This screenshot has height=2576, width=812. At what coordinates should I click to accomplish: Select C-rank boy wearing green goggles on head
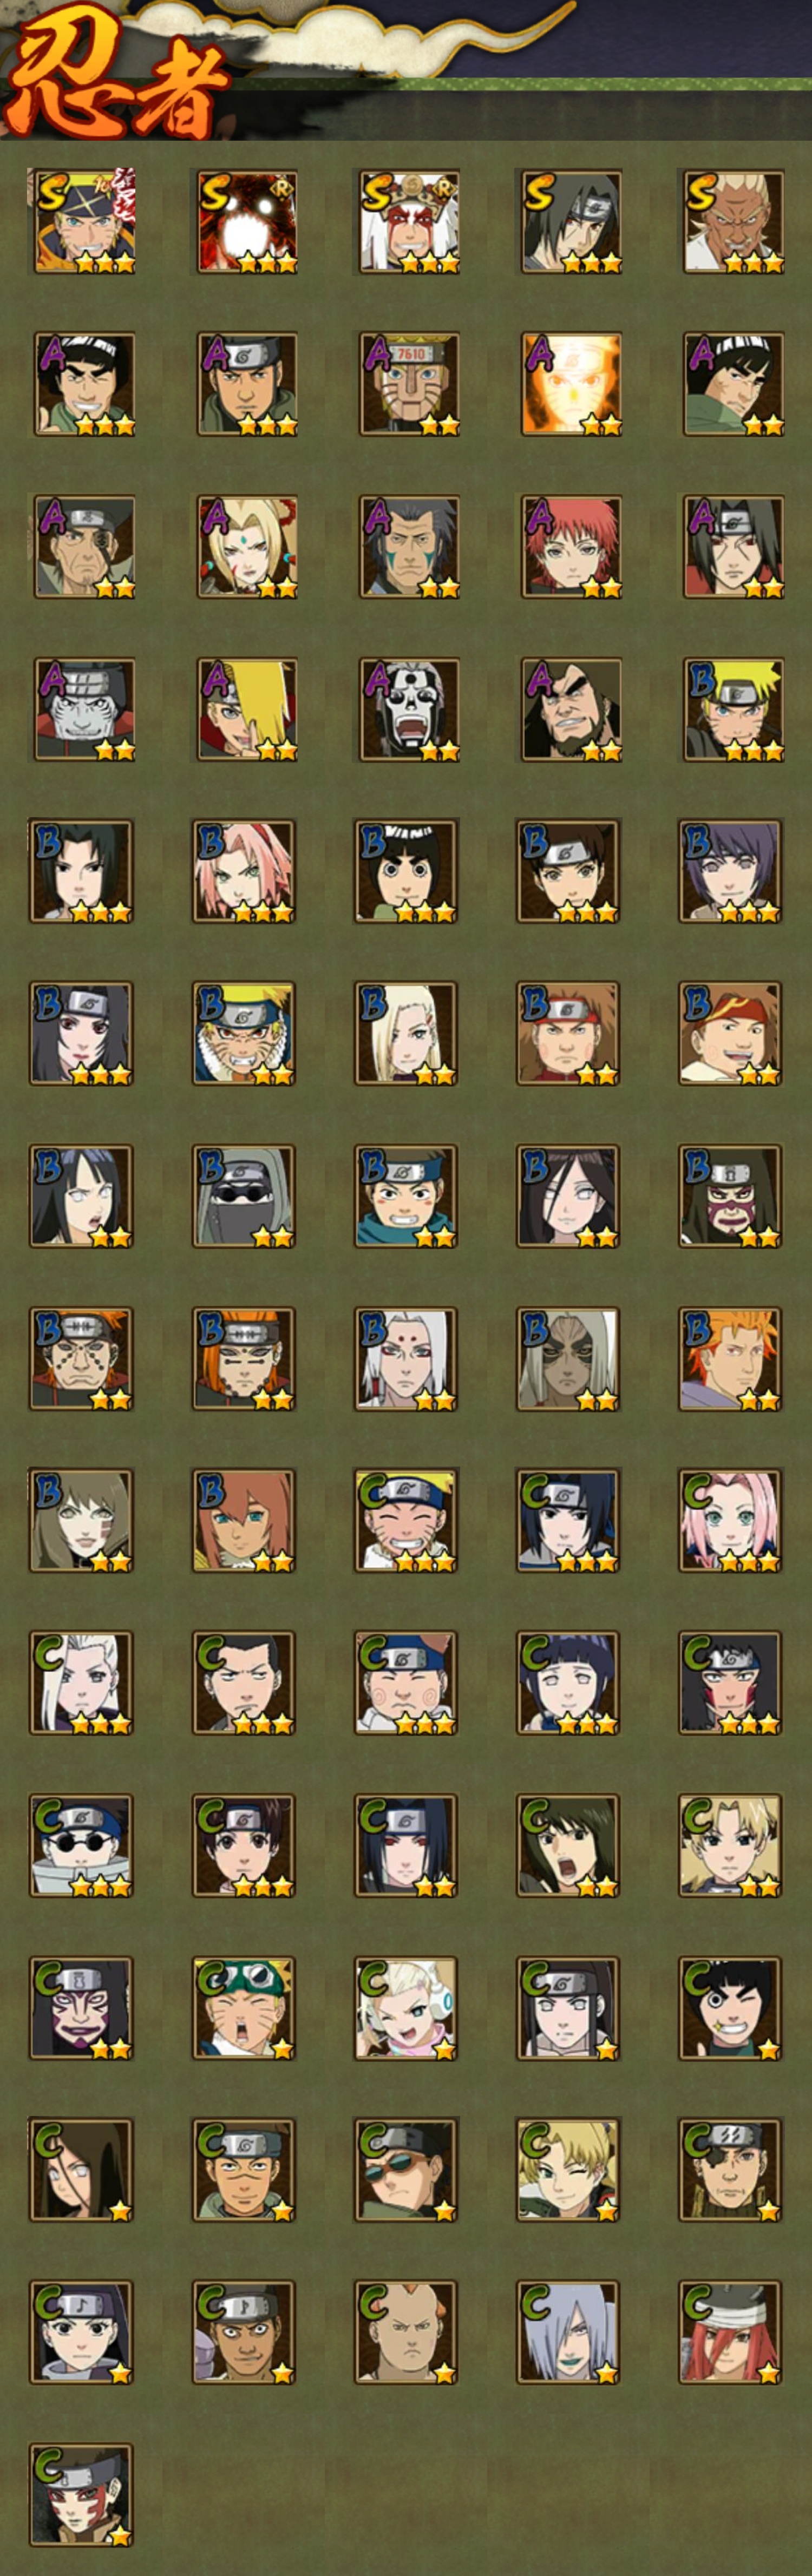[x=244, y=2008]
